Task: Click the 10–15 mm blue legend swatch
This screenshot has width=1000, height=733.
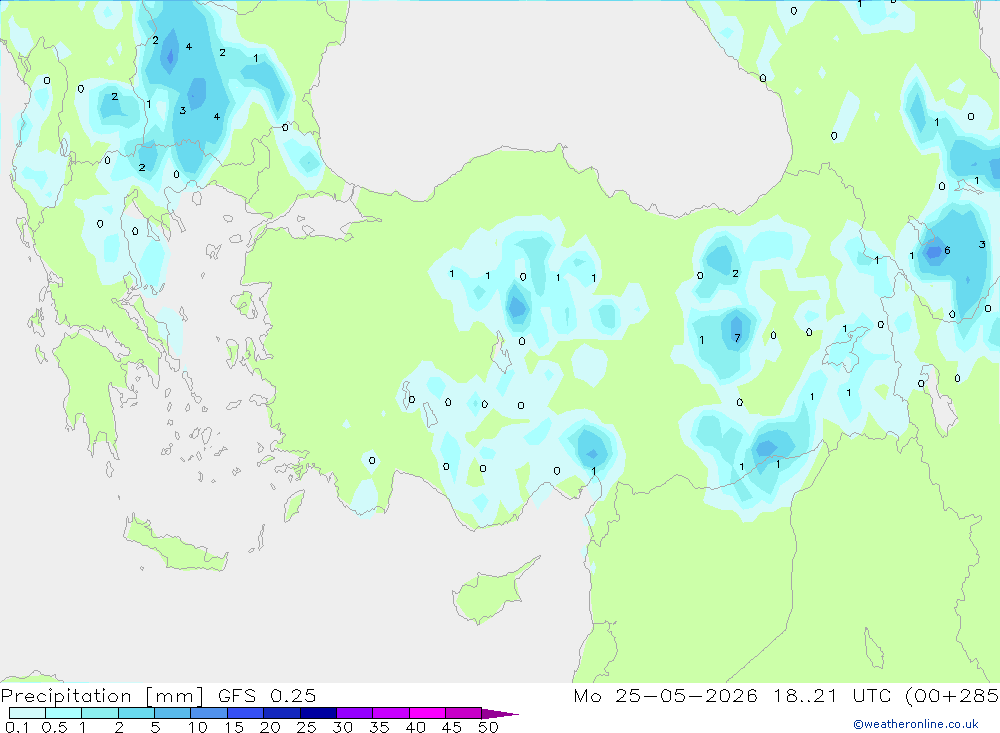Action: [x=209, y=713]
